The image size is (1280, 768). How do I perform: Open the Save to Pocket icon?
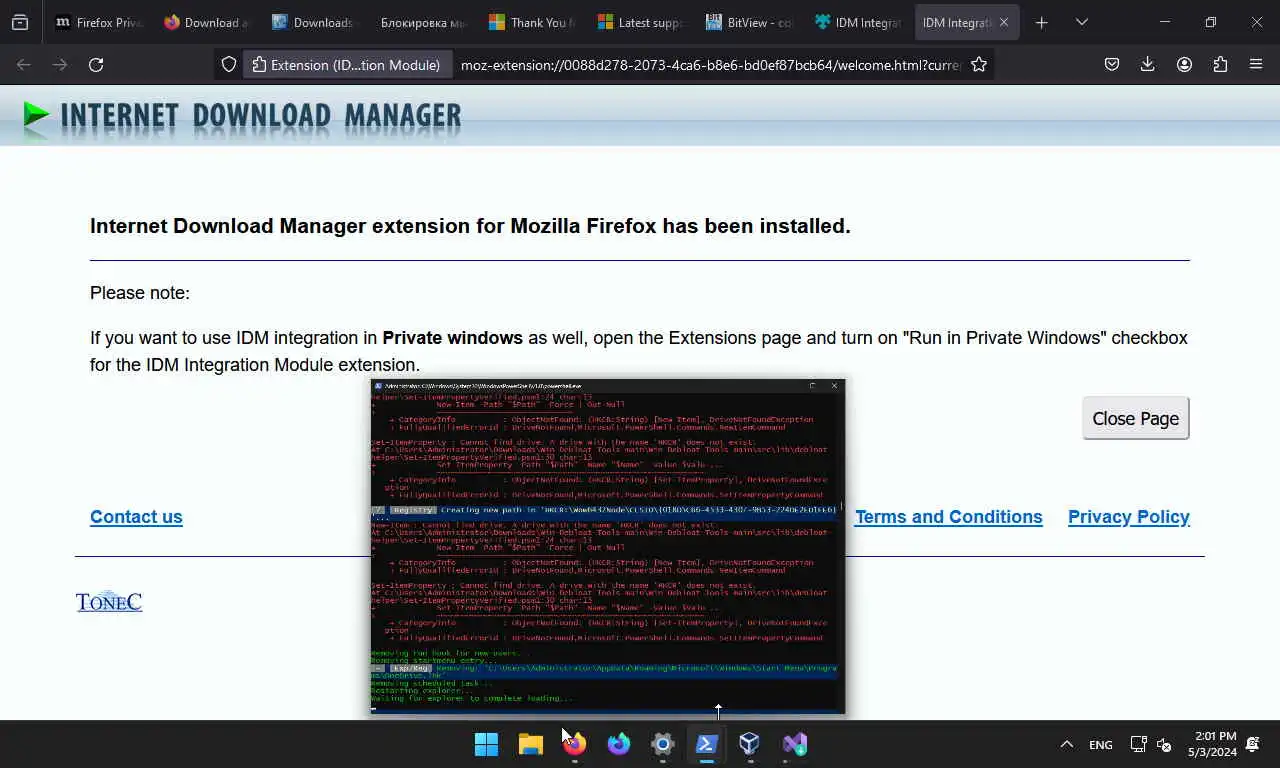click(x=1112, y=64)
